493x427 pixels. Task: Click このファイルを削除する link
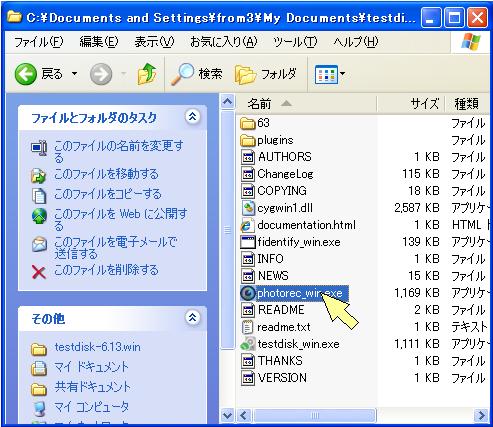106,270
